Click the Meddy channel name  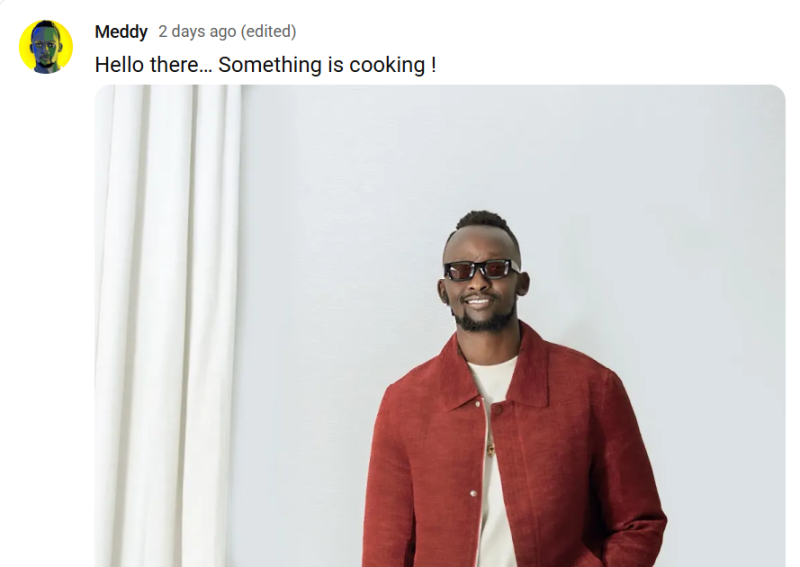(121, 32)
